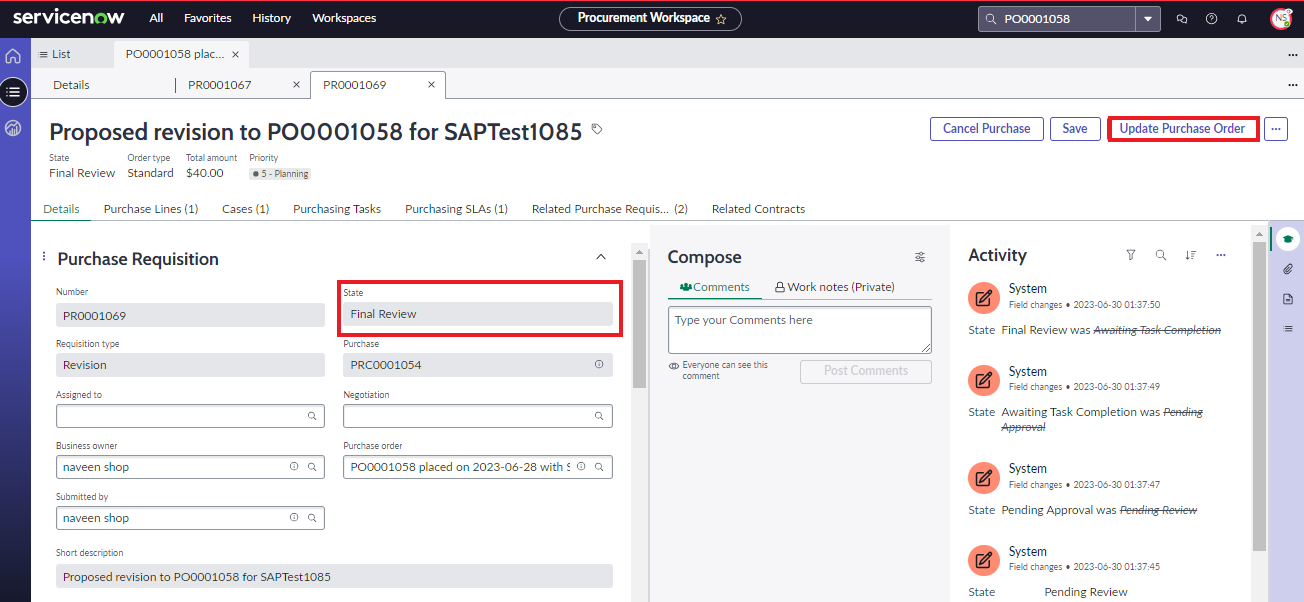Open the Home icon in left sidebar
Image resolution: width=1304 pixels, height=602 pixels.
(x=13, y=56)
